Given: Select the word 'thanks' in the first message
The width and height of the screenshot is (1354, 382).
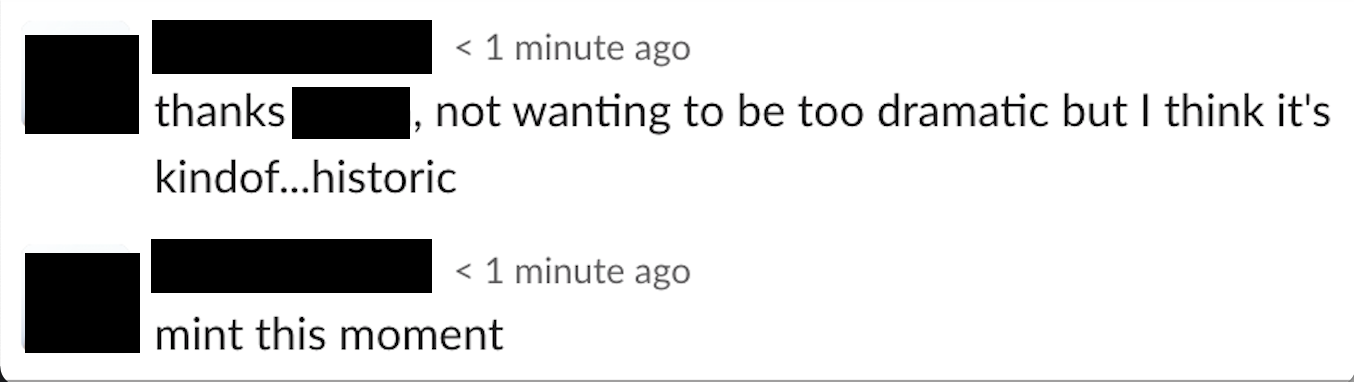Looking at the screenshot, I should click(x=220, y=113).
